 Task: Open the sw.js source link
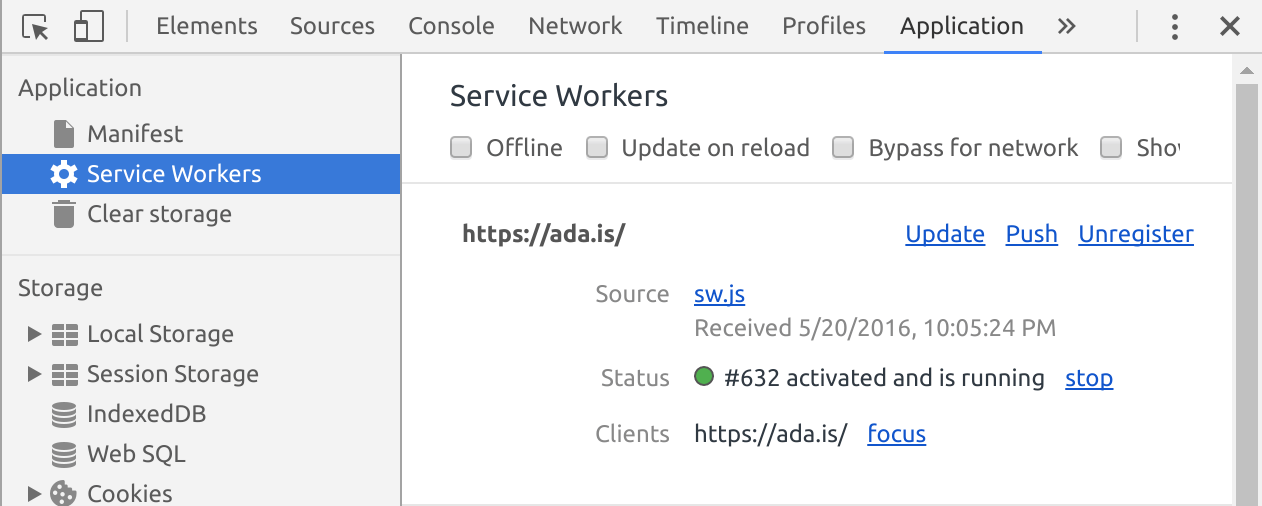pos(719,295)
